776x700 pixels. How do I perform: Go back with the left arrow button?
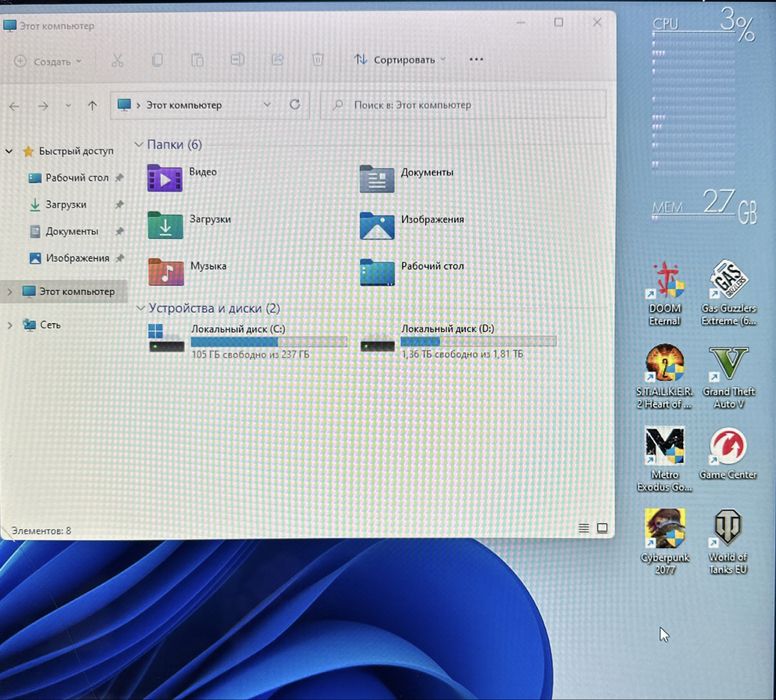coord(14,106)
